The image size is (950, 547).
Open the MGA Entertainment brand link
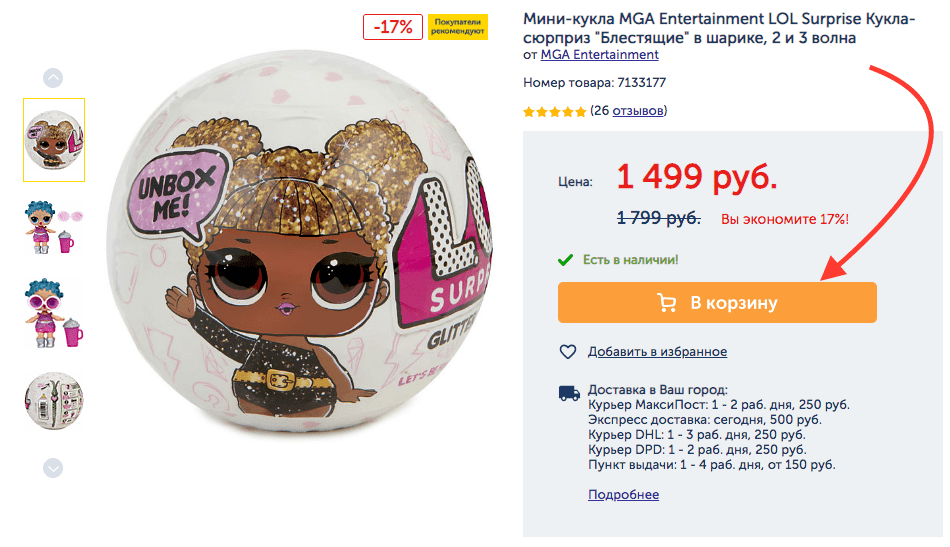click(599, 55)
